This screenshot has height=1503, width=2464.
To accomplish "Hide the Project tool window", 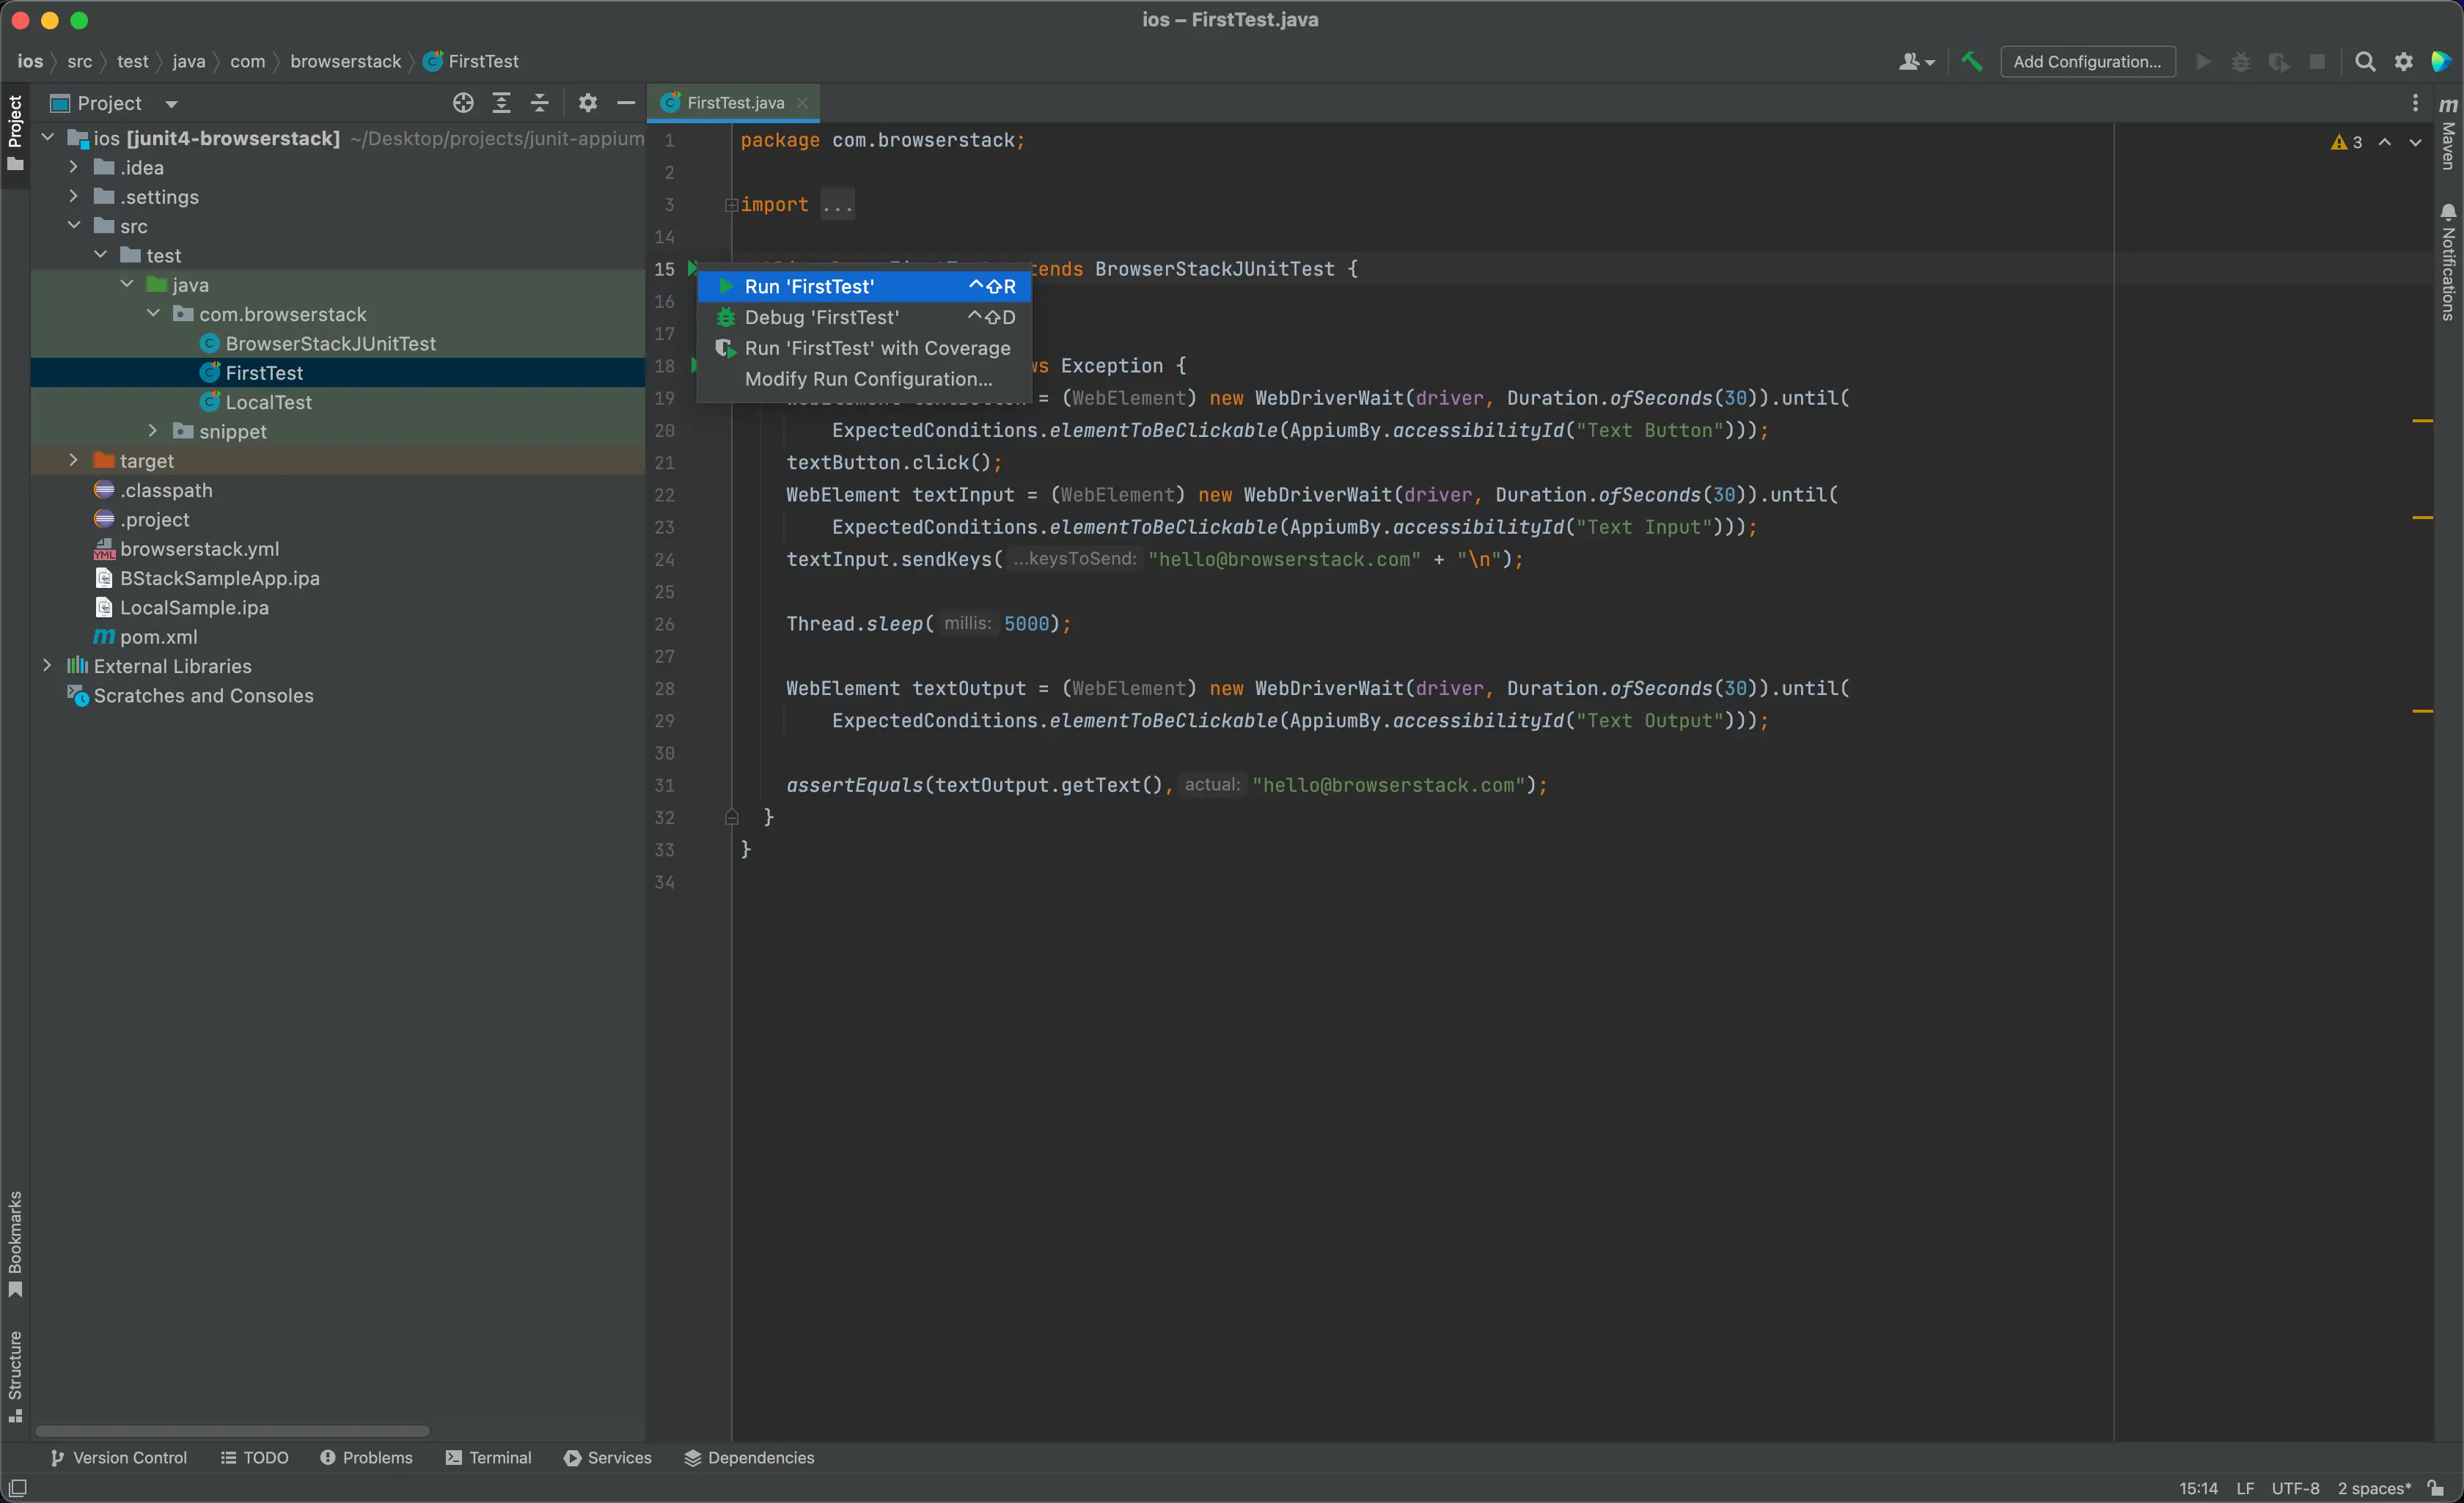I will click(626, 103).
